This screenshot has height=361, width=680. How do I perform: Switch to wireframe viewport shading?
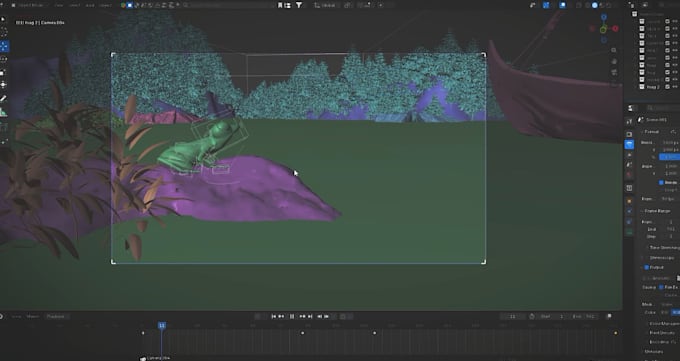(x=587, y=5)
